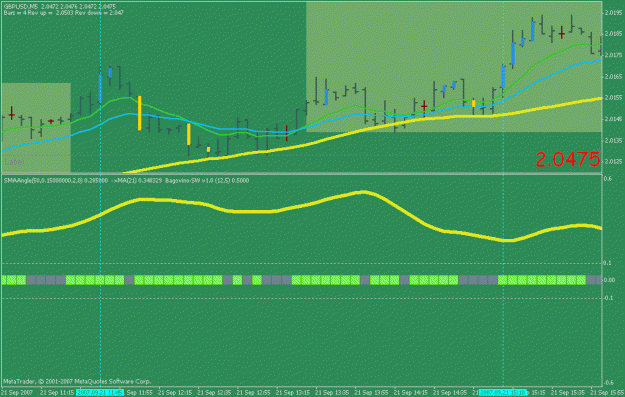The height and width of the screenshot is (397, 625).
Task: Click the '21 Sep 14:35' time axis label
Action: click(x=451, y=393)
